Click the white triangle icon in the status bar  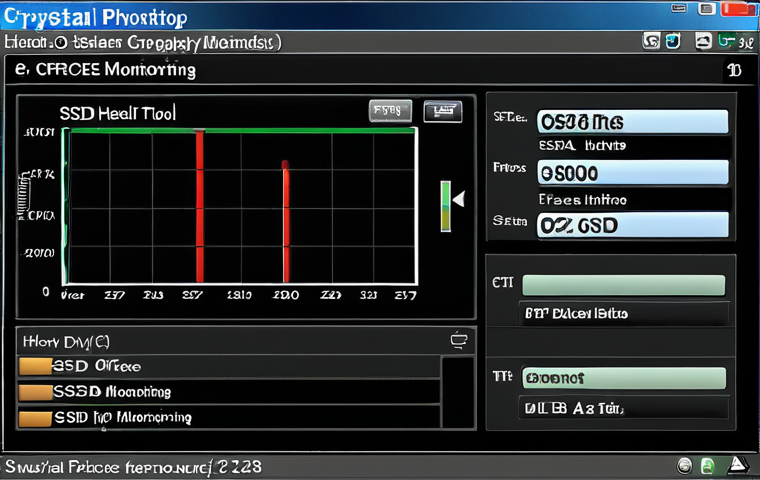point(738,465)
